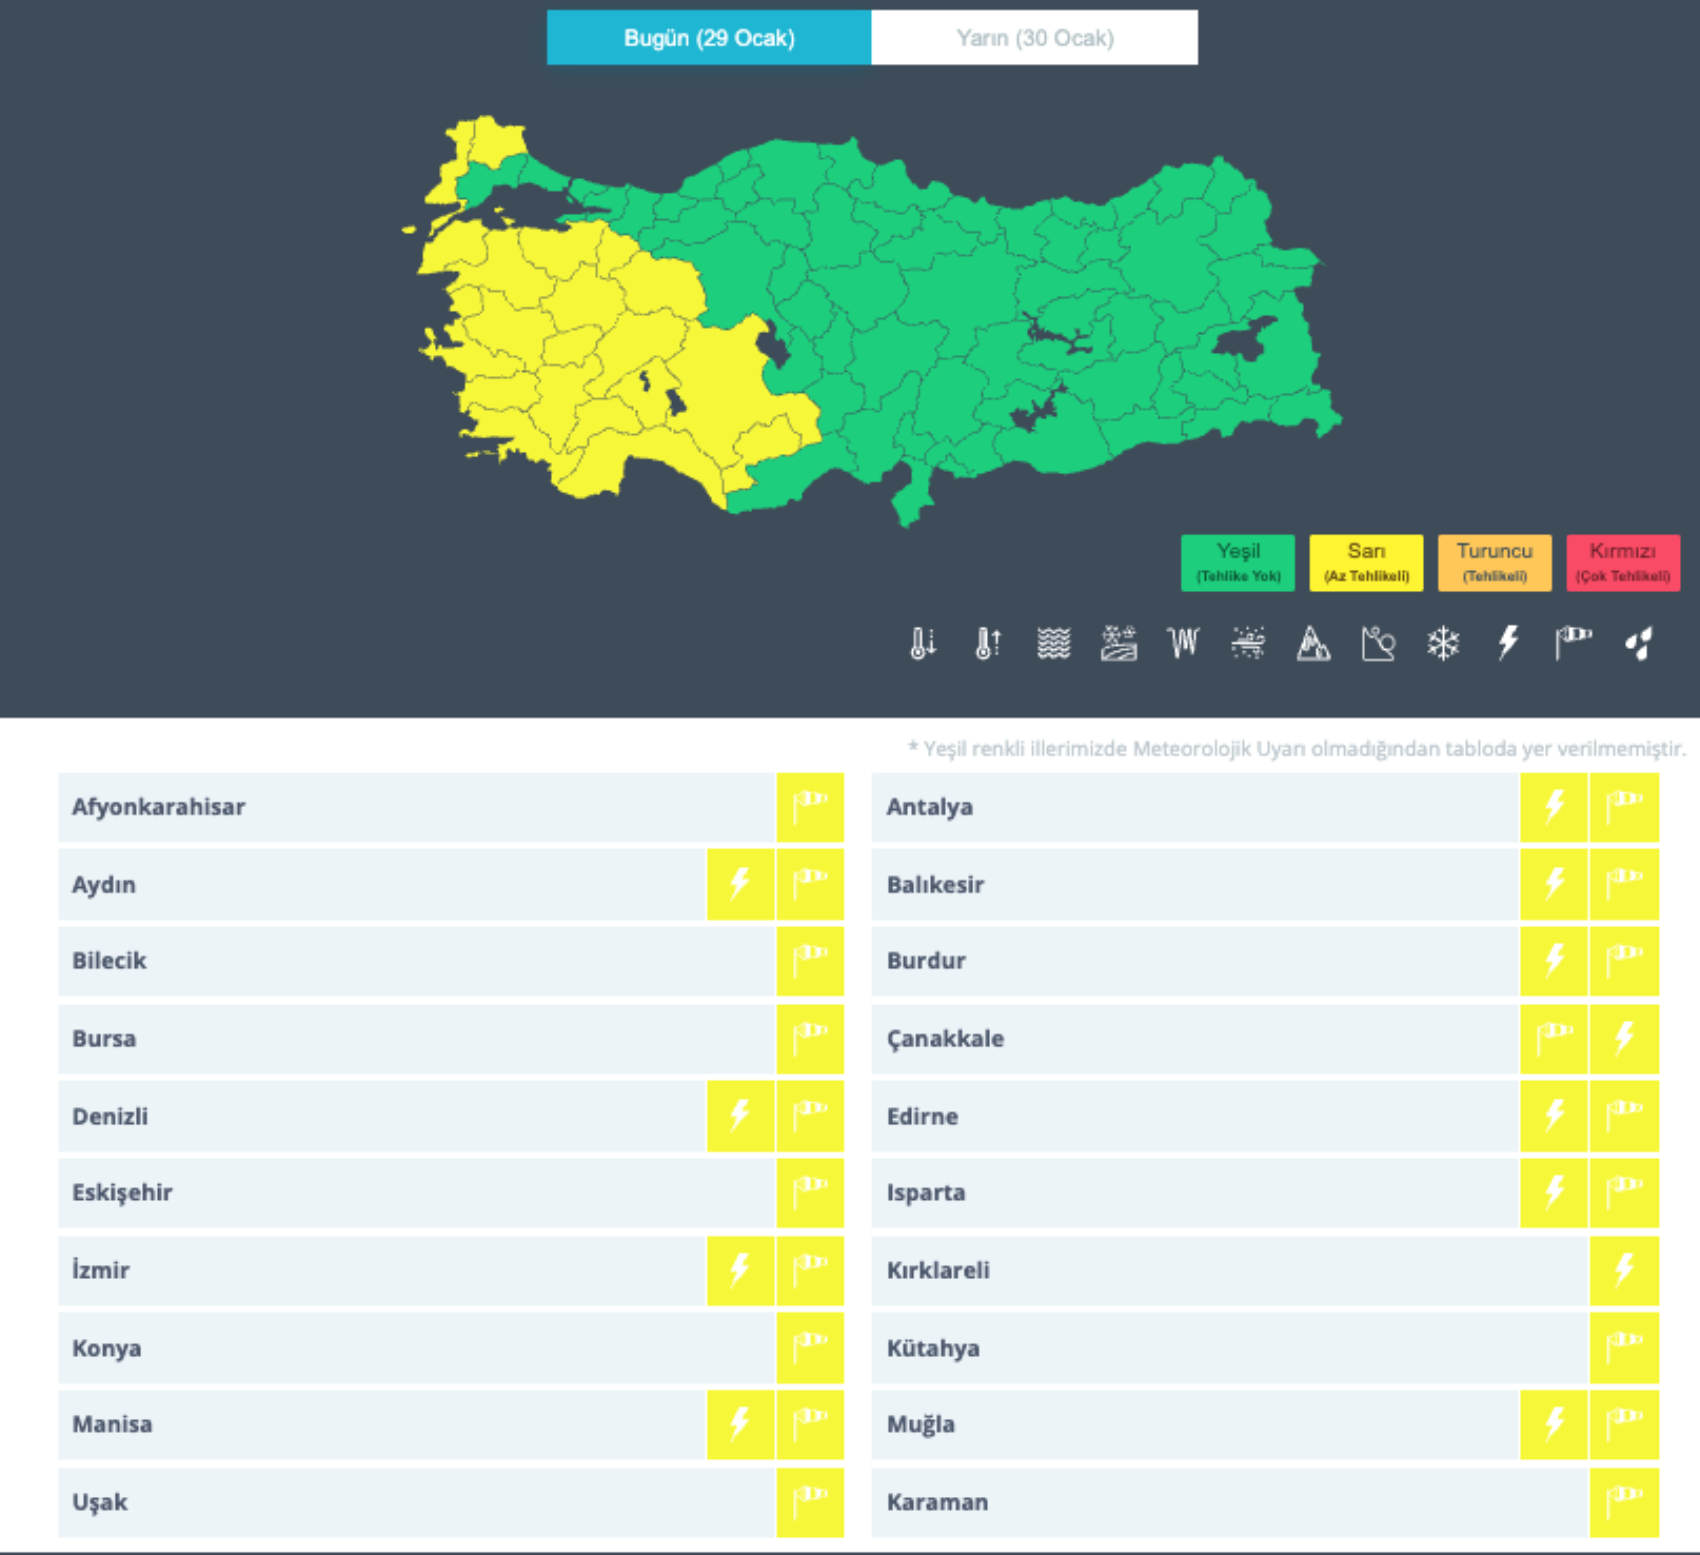Click the Muğla province name
This screenshot has height=1555, width=1700.
[x=920, y=1424]
